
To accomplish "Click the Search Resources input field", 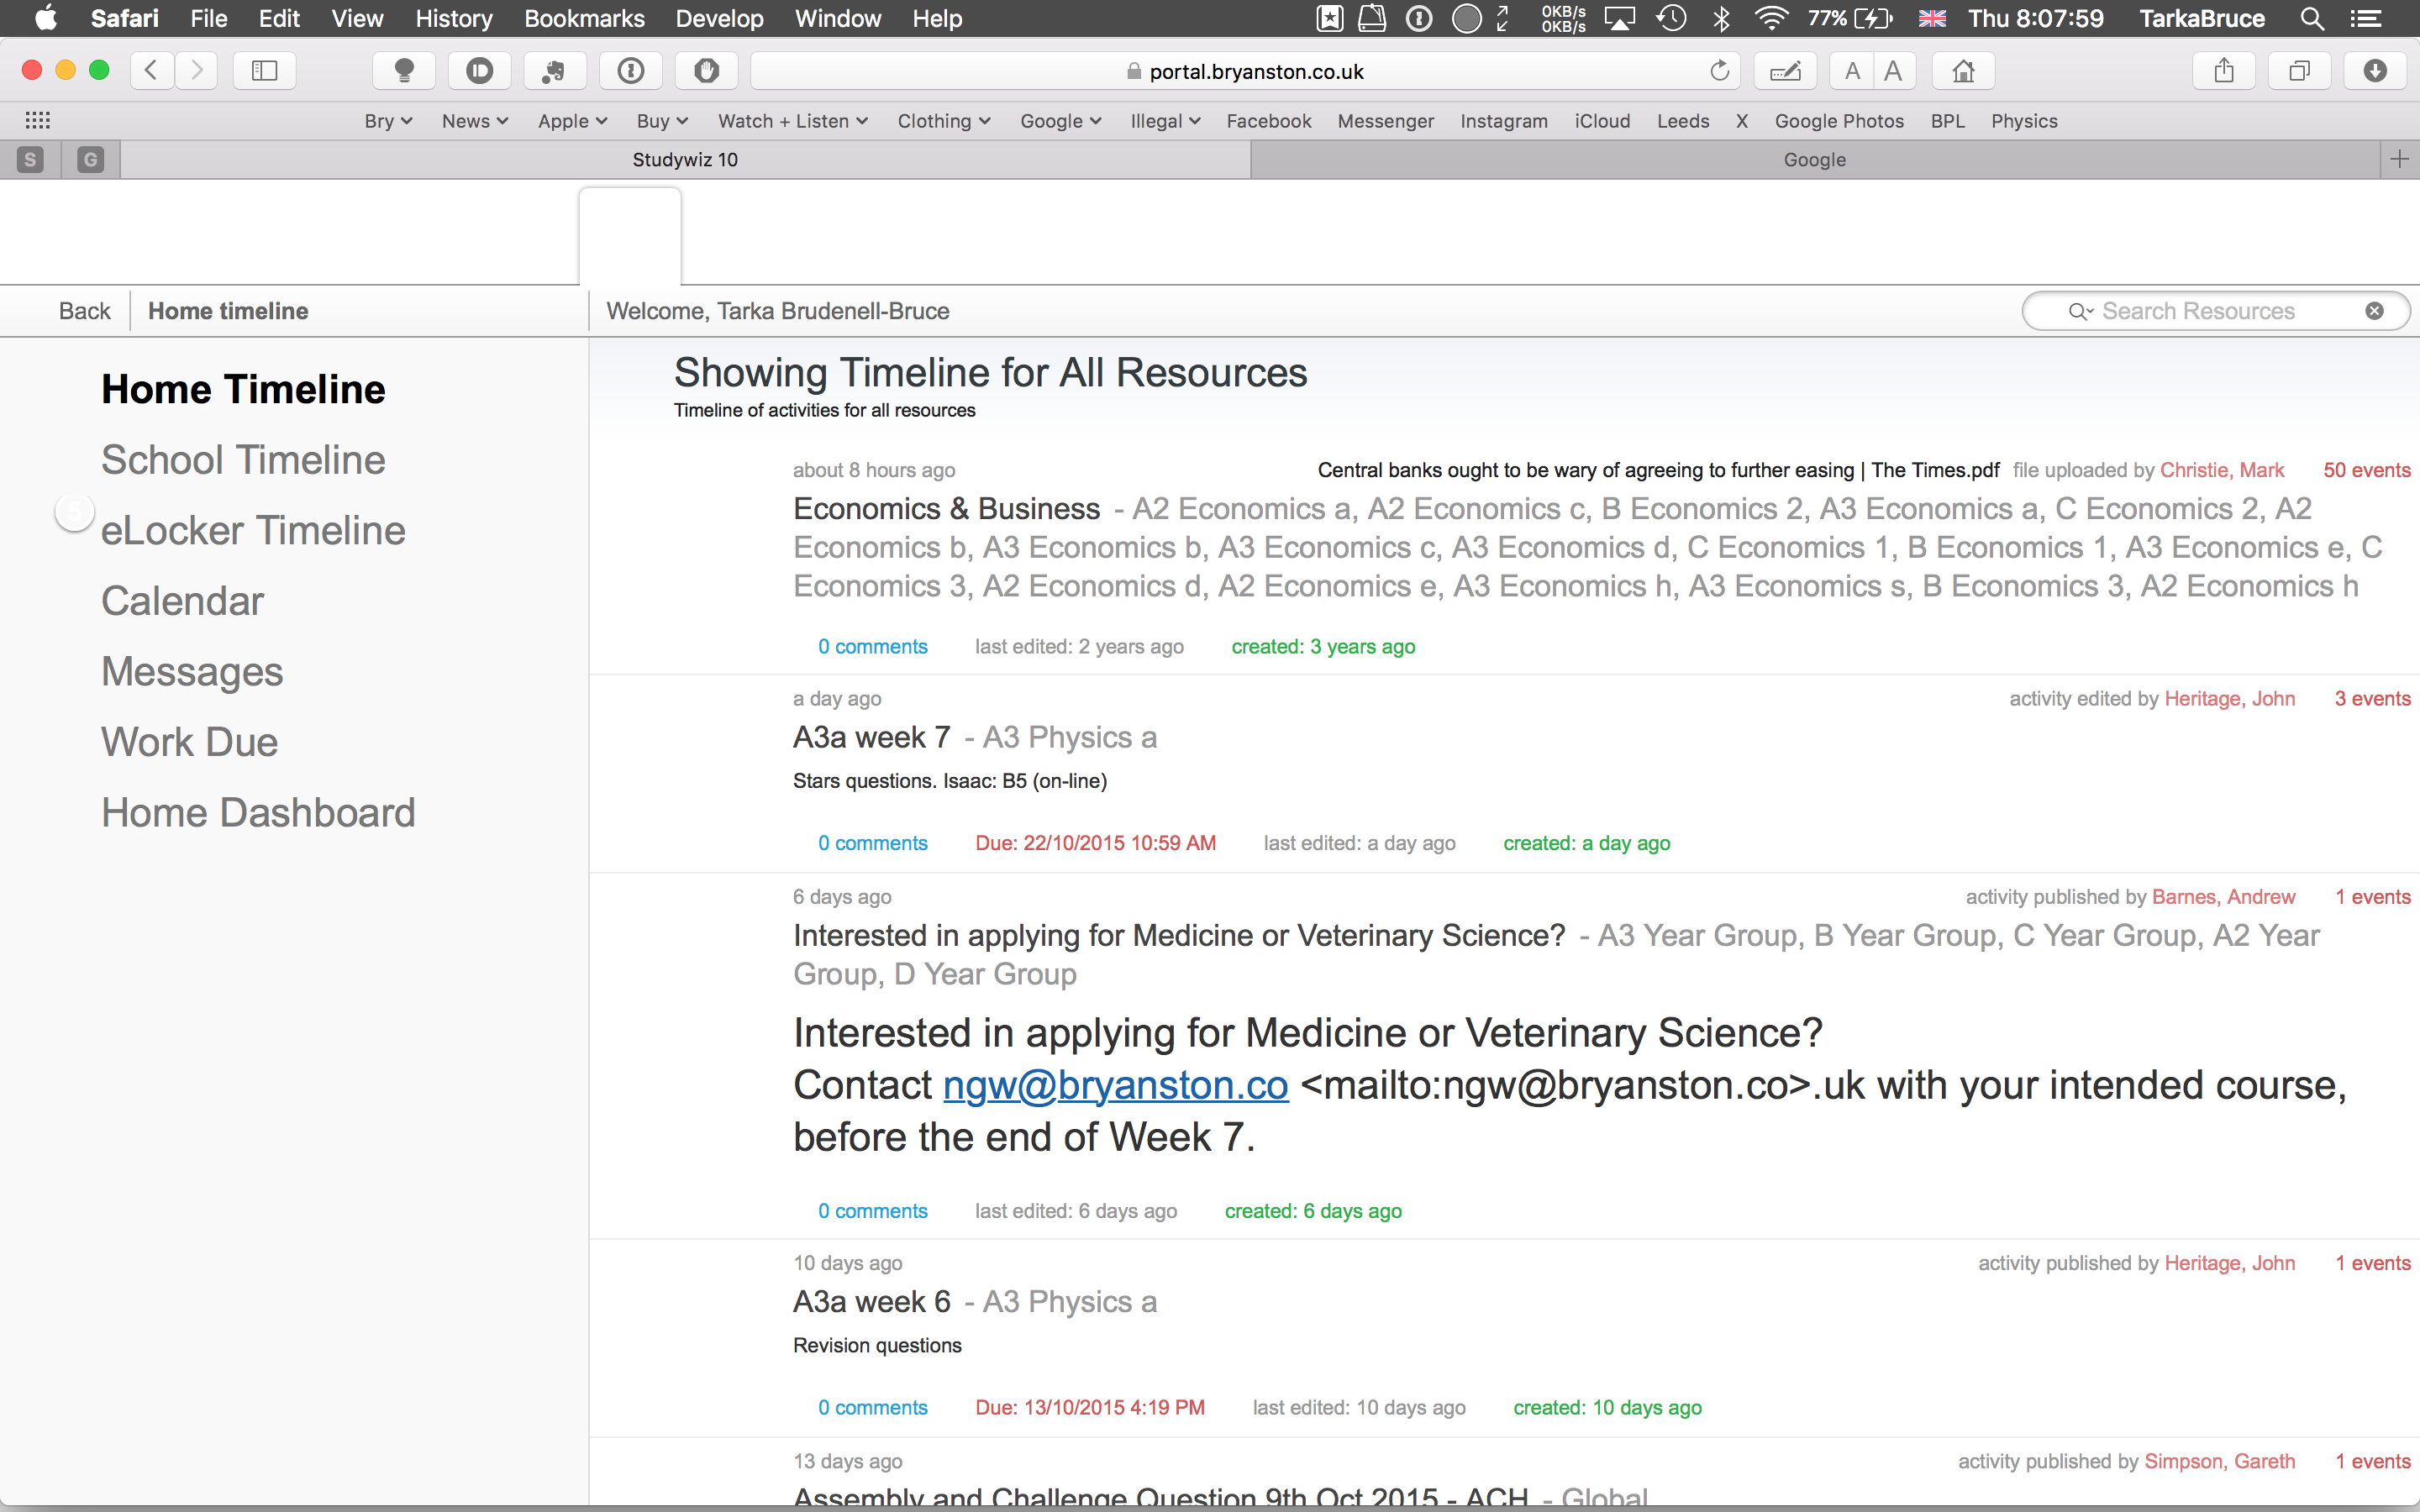I will (x=2215, y=311).
